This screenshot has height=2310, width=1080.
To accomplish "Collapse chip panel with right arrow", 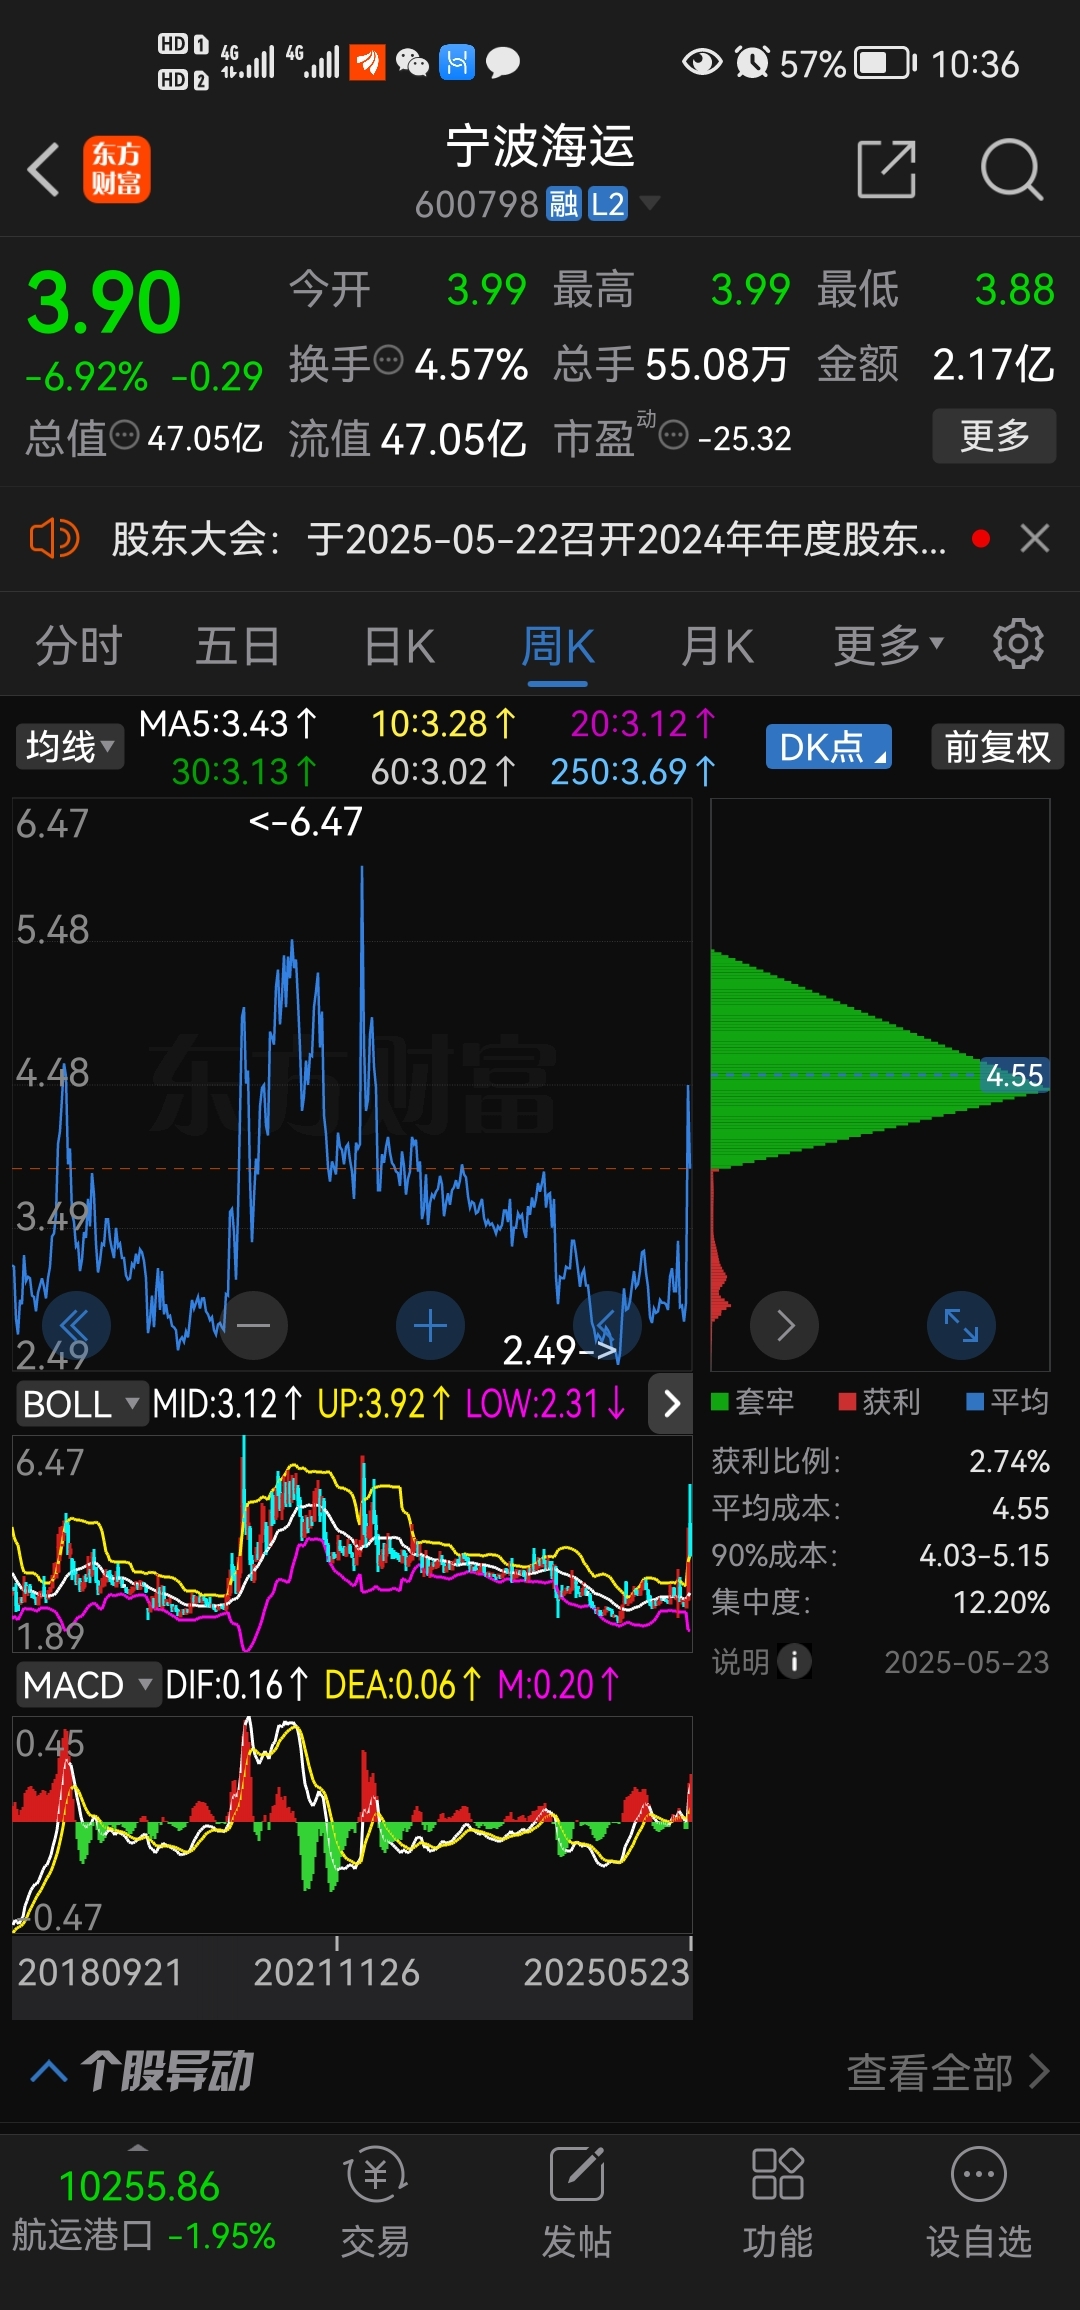I will [785, 1326].
